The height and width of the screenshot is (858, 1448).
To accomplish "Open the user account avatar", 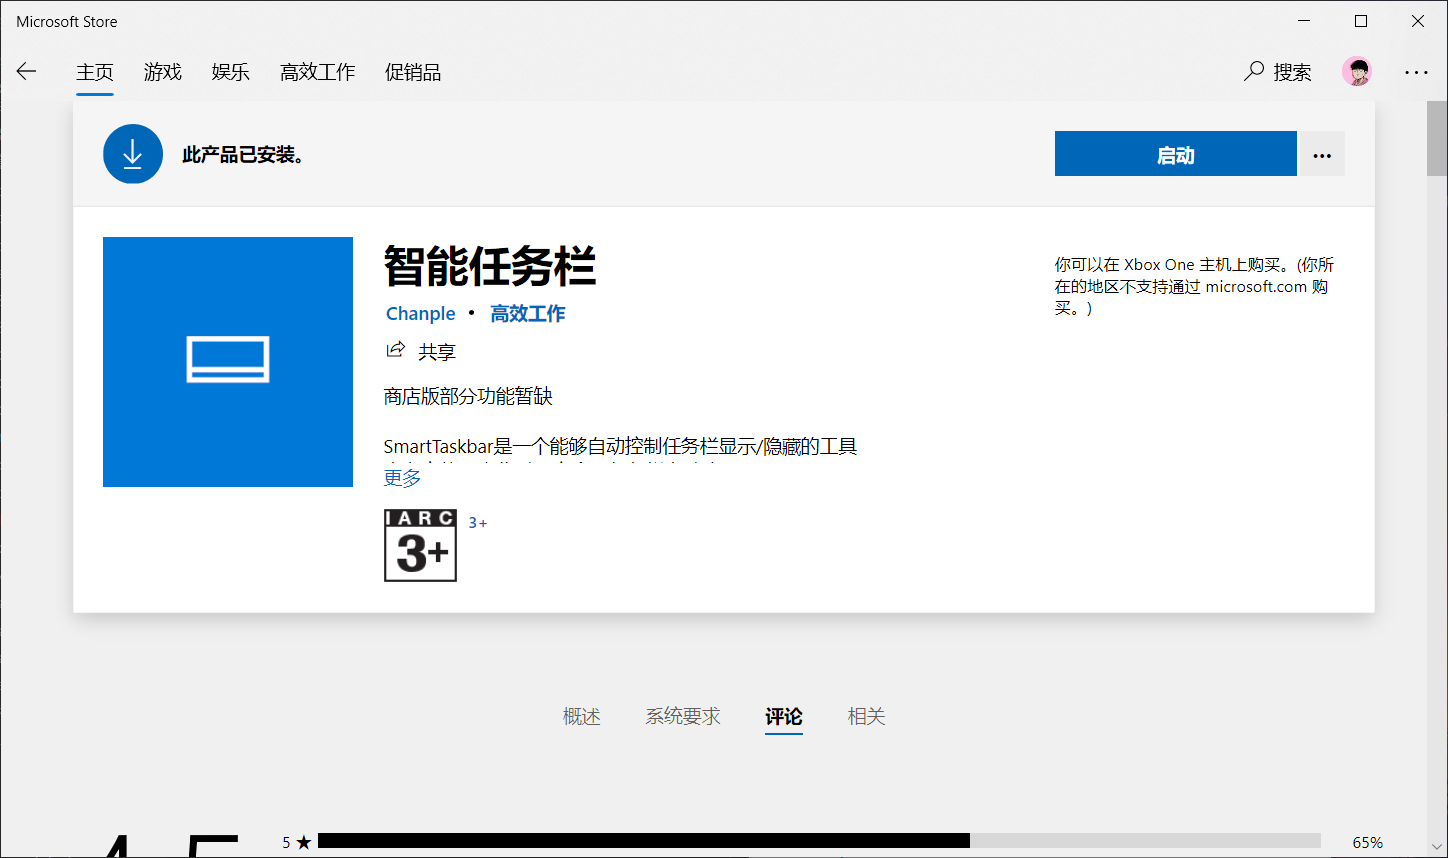I will click(x=1357, y=71).
